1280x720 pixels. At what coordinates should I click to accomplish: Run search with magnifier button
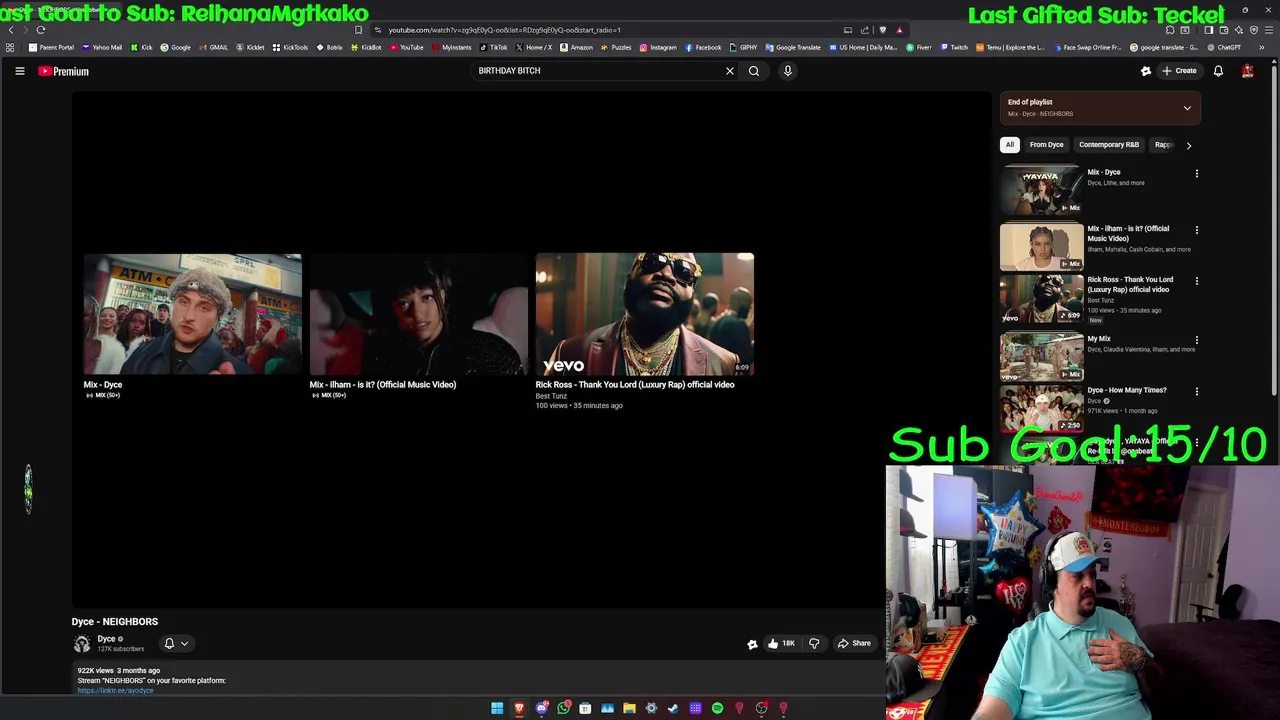click(x=754, y=71)
